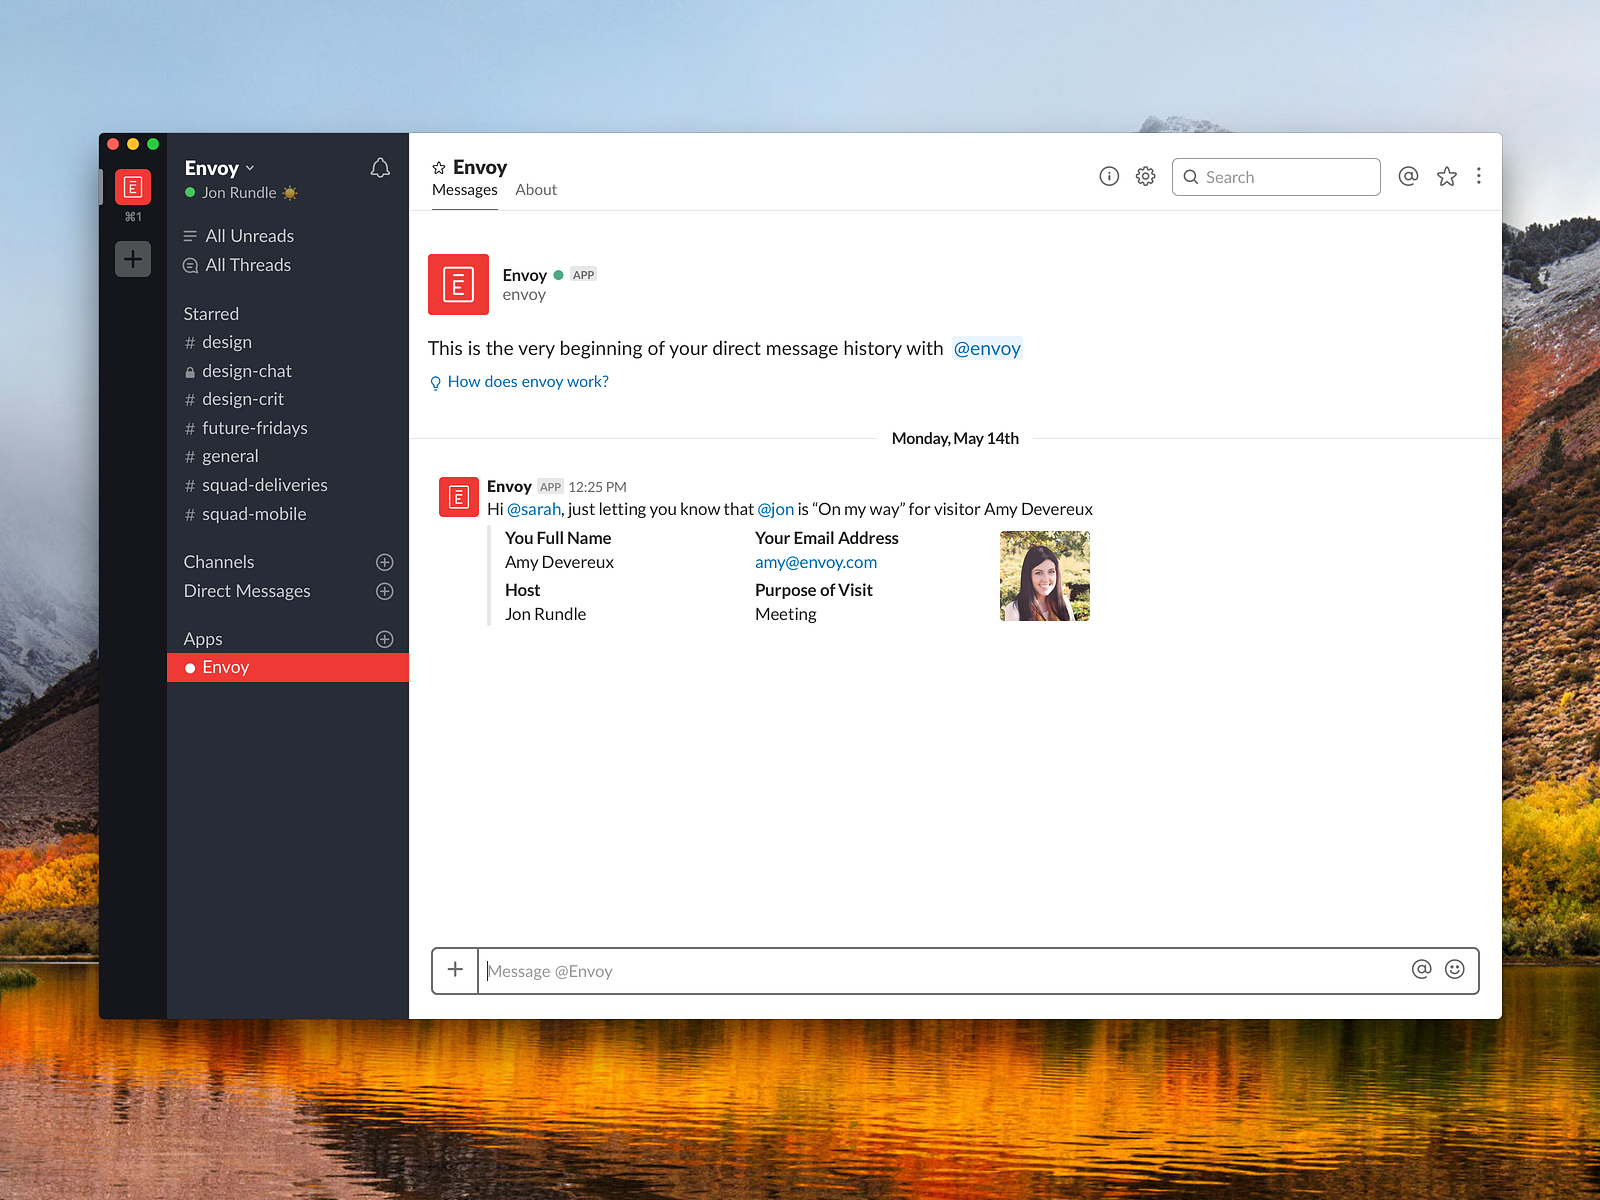Viewport: 1600px width, 1200px height.
Task: Click the Search field
Action: pyautogui.click(x=1276, y=177)
